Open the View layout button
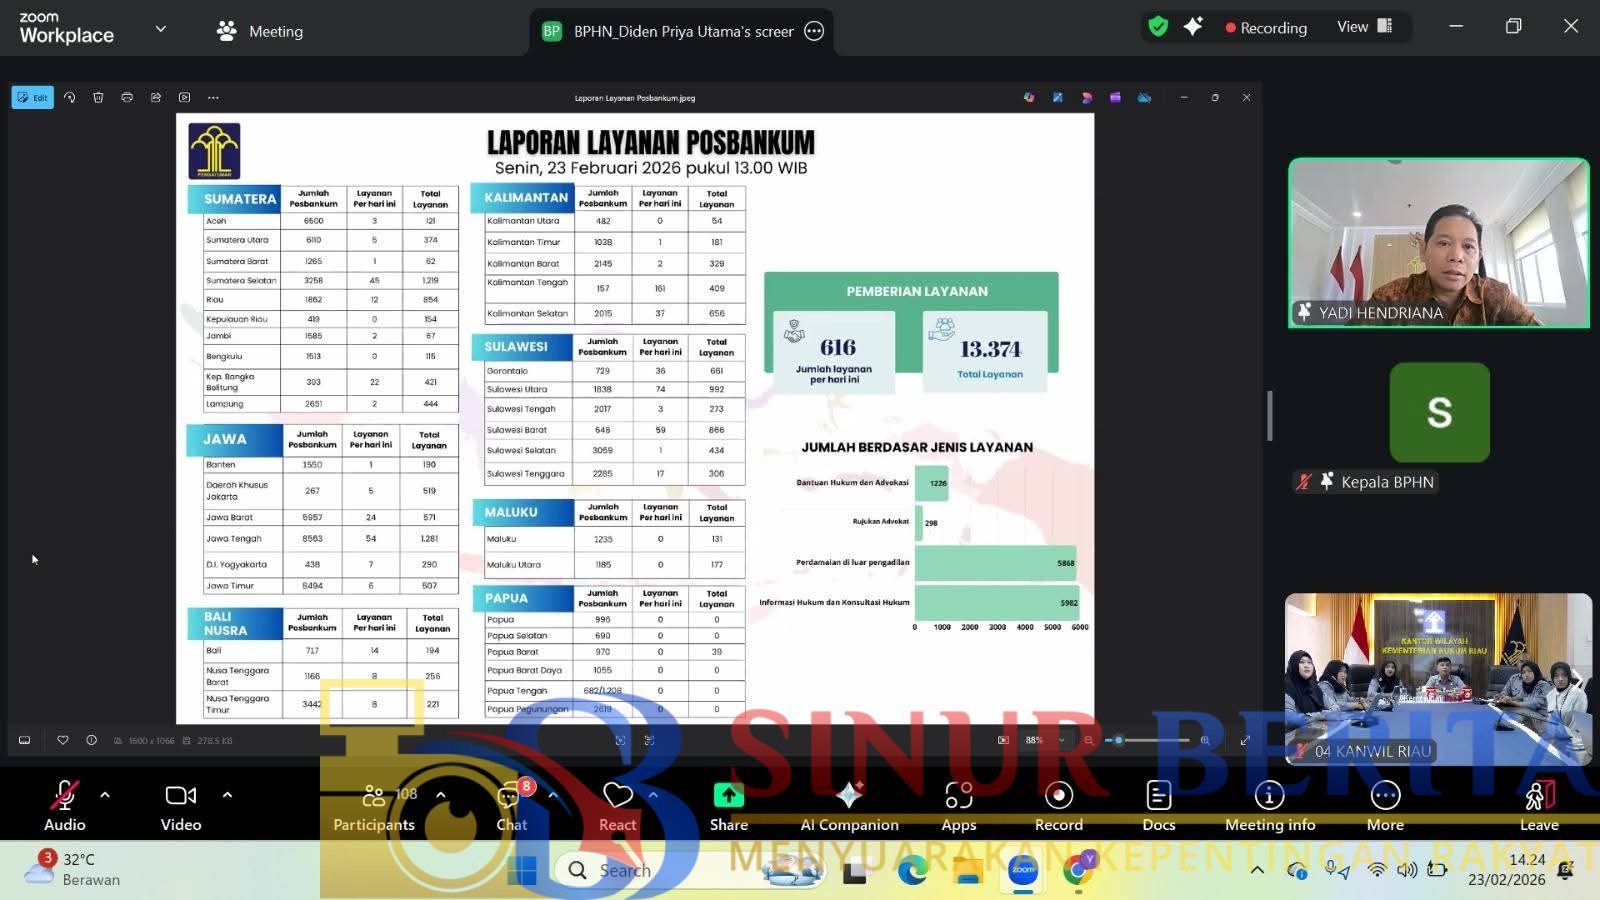1600x900 pixels. (1364, 27)
